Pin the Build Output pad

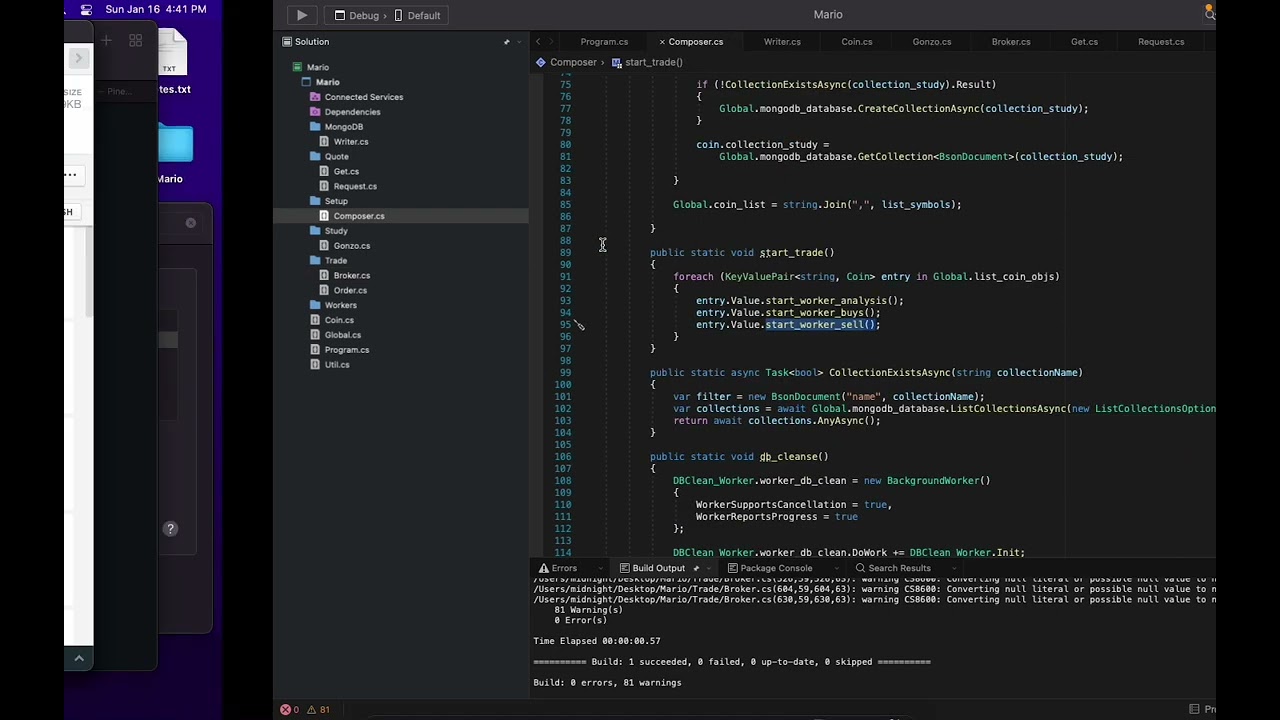tap(696, 568)
